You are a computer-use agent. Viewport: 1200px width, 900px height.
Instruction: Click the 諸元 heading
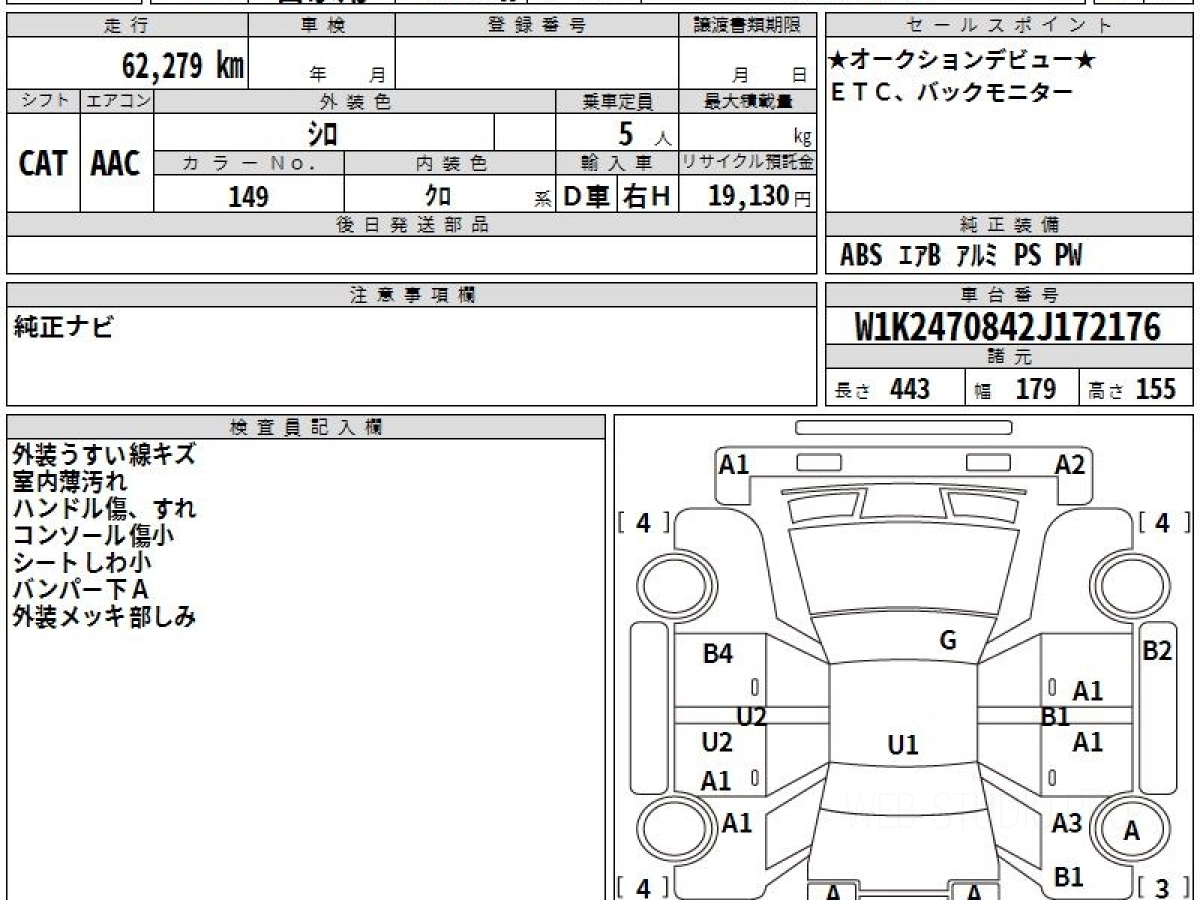(1009, 357)
